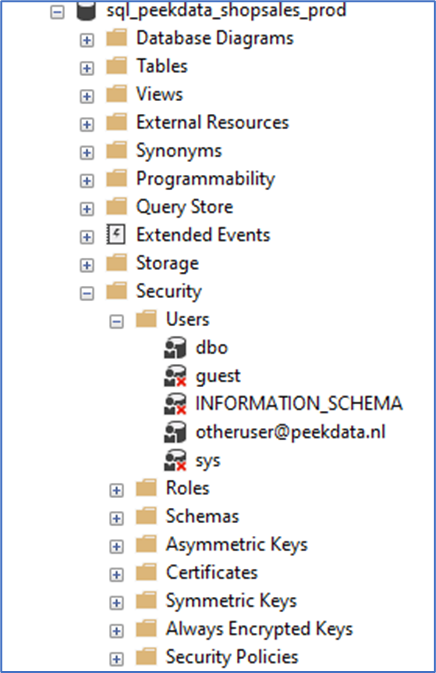Select the Always Encrypted Keys item
436x673 pixels.
tap(259, 629)
